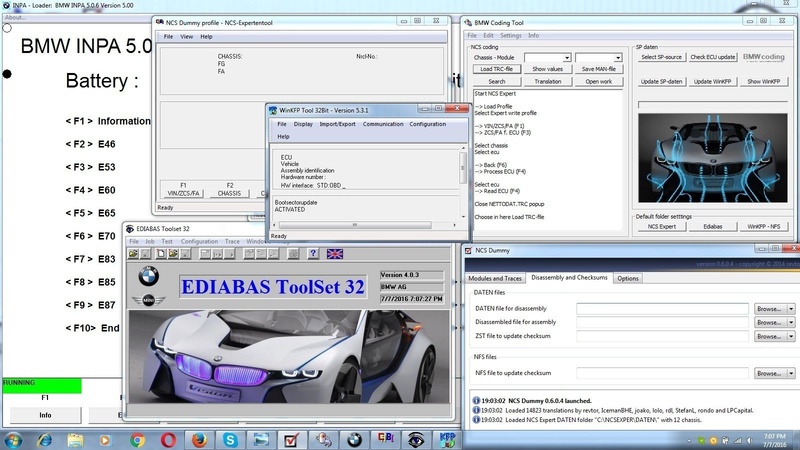Select '<F2> E46' entry in INPA

(90, 144)
